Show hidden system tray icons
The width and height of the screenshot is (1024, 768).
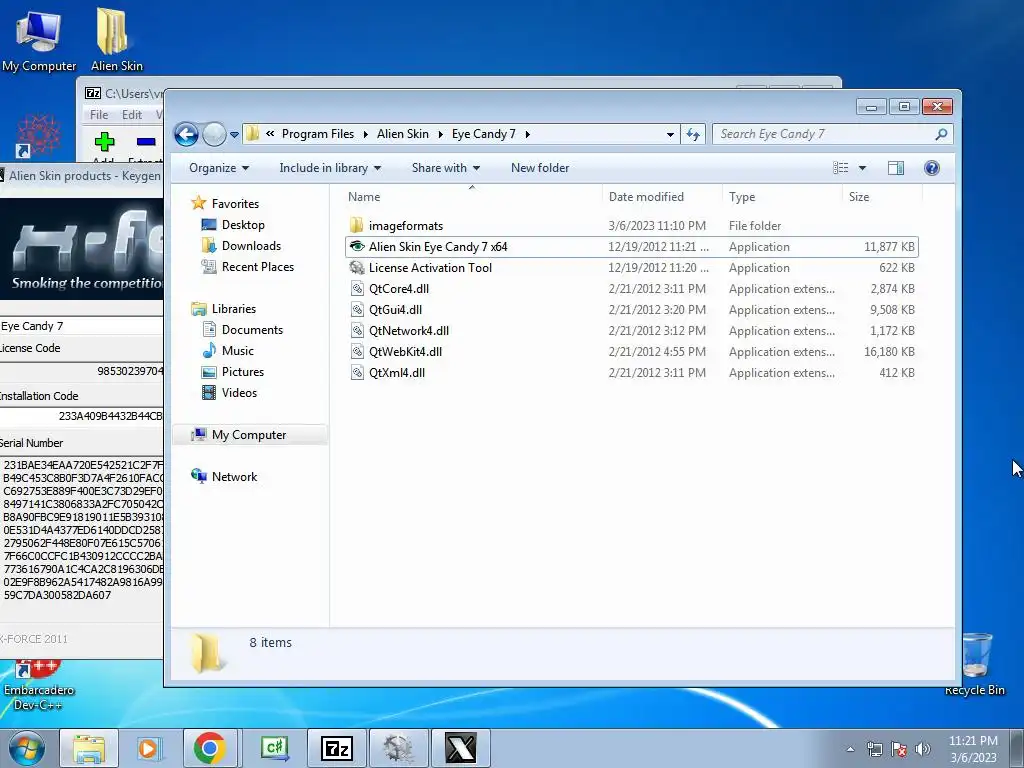[850, 749]
